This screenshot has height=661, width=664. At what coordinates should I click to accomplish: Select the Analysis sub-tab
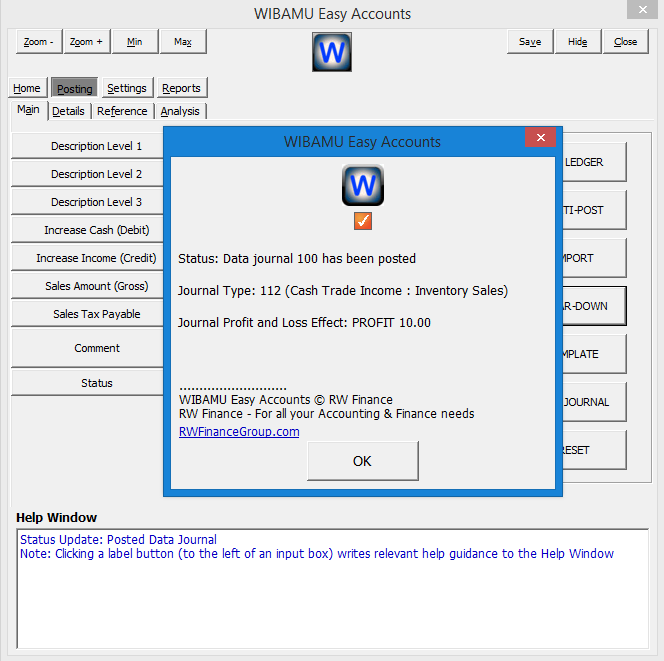(180, 111)
